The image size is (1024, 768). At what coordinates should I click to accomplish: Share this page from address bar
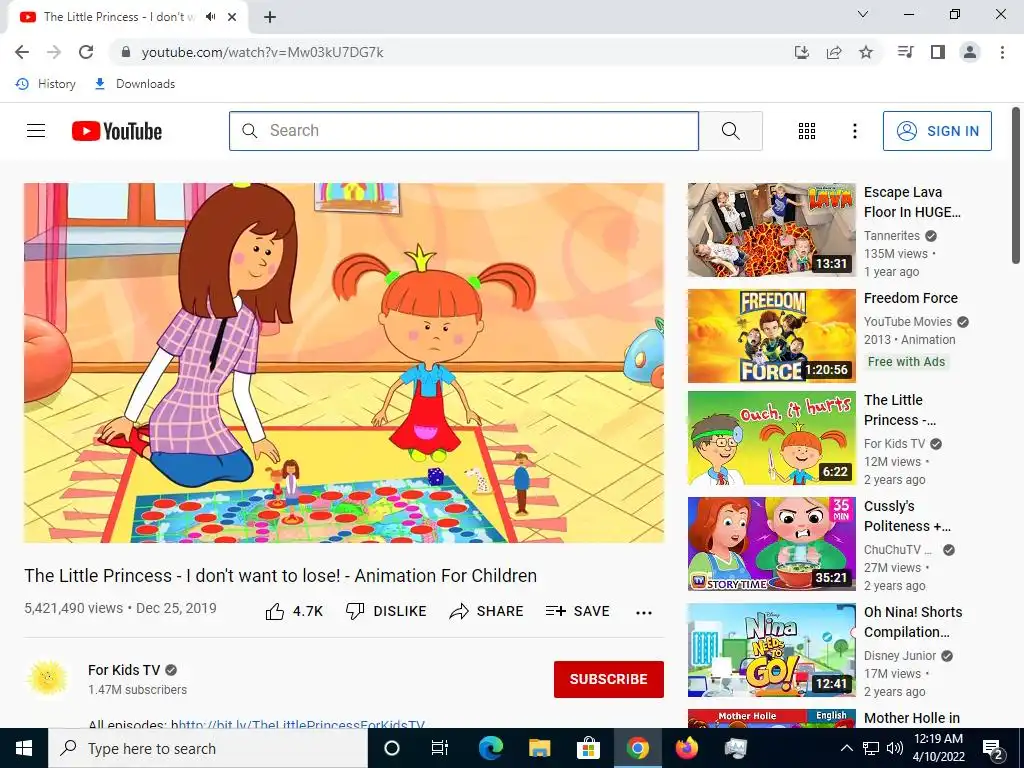tap(834, 52)
